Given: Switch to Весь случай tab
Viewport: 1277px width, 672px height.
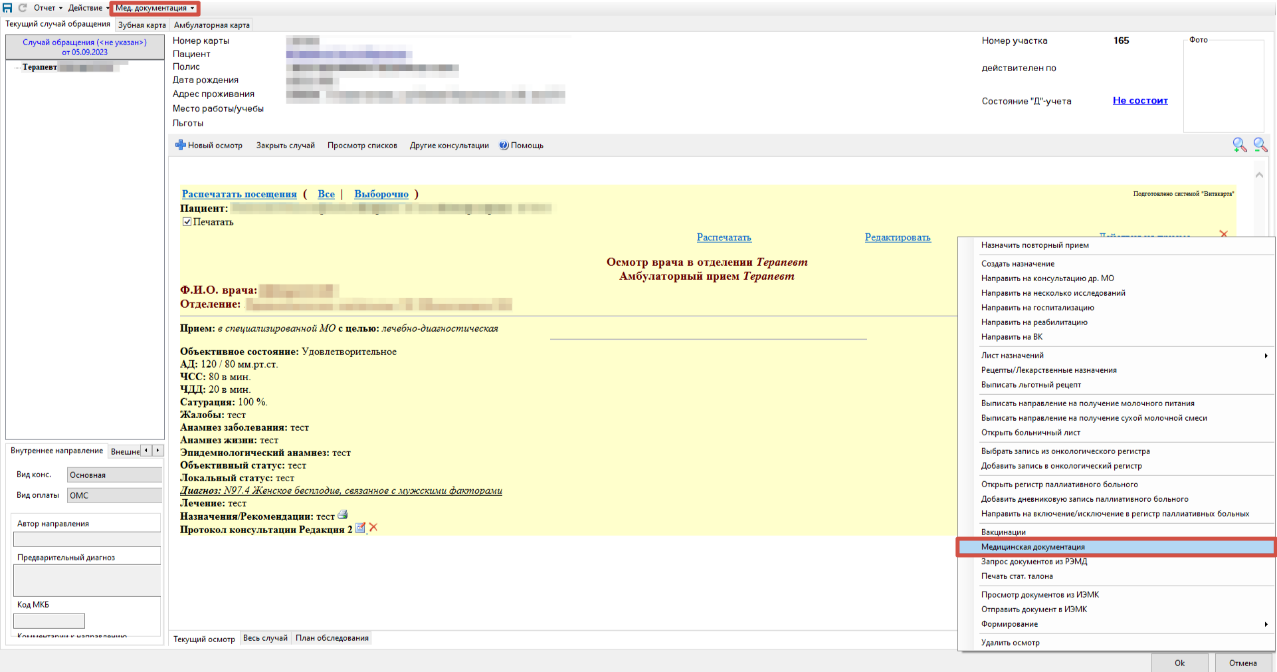Looking at the screenshot, I should (265, 638).
